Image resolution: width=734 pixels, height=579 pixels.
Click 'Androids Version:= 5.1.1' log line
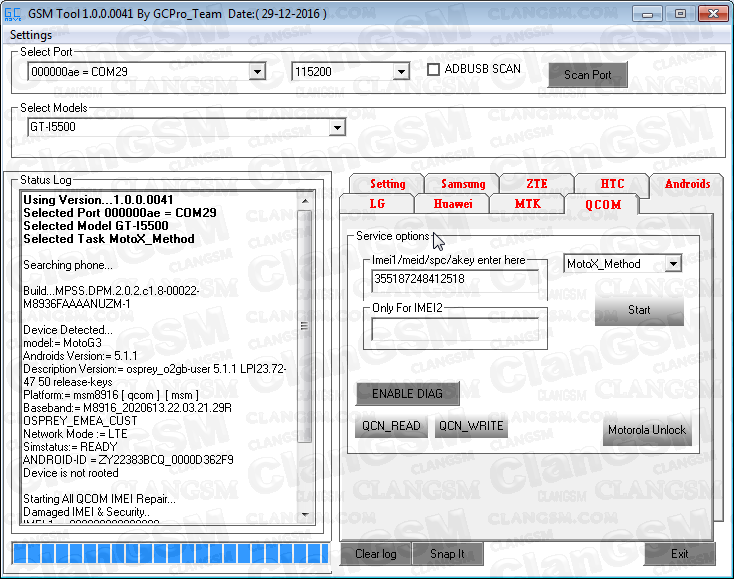[80, 356]
